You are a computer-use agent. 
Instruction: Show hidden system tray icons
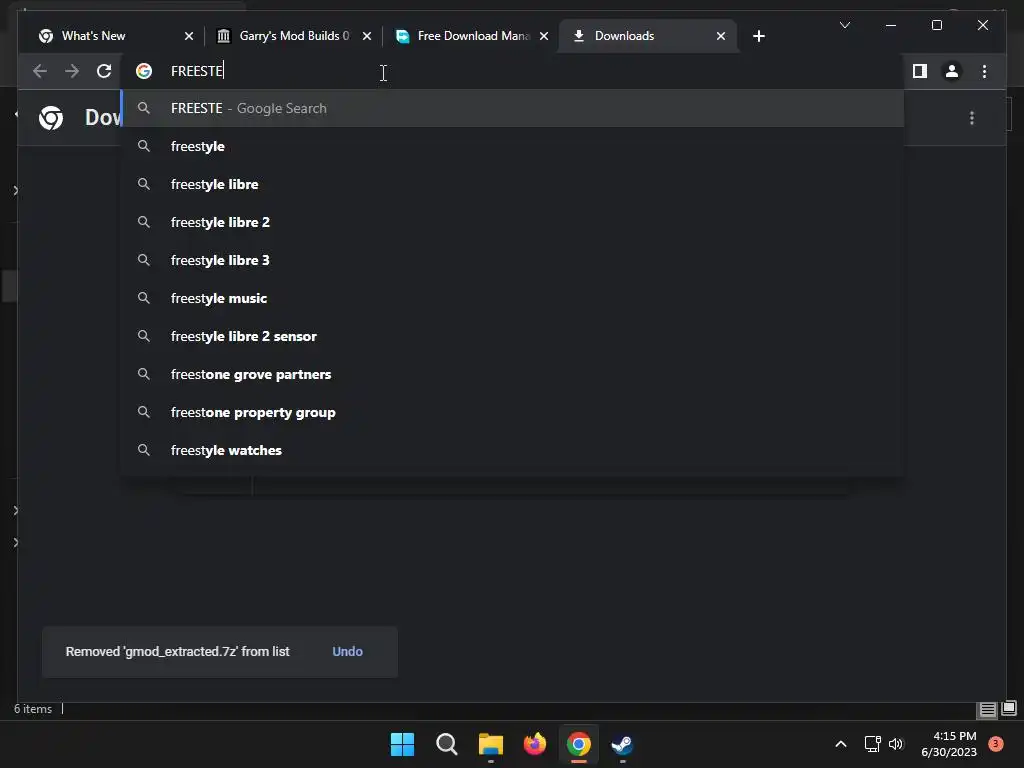point(841,744)
